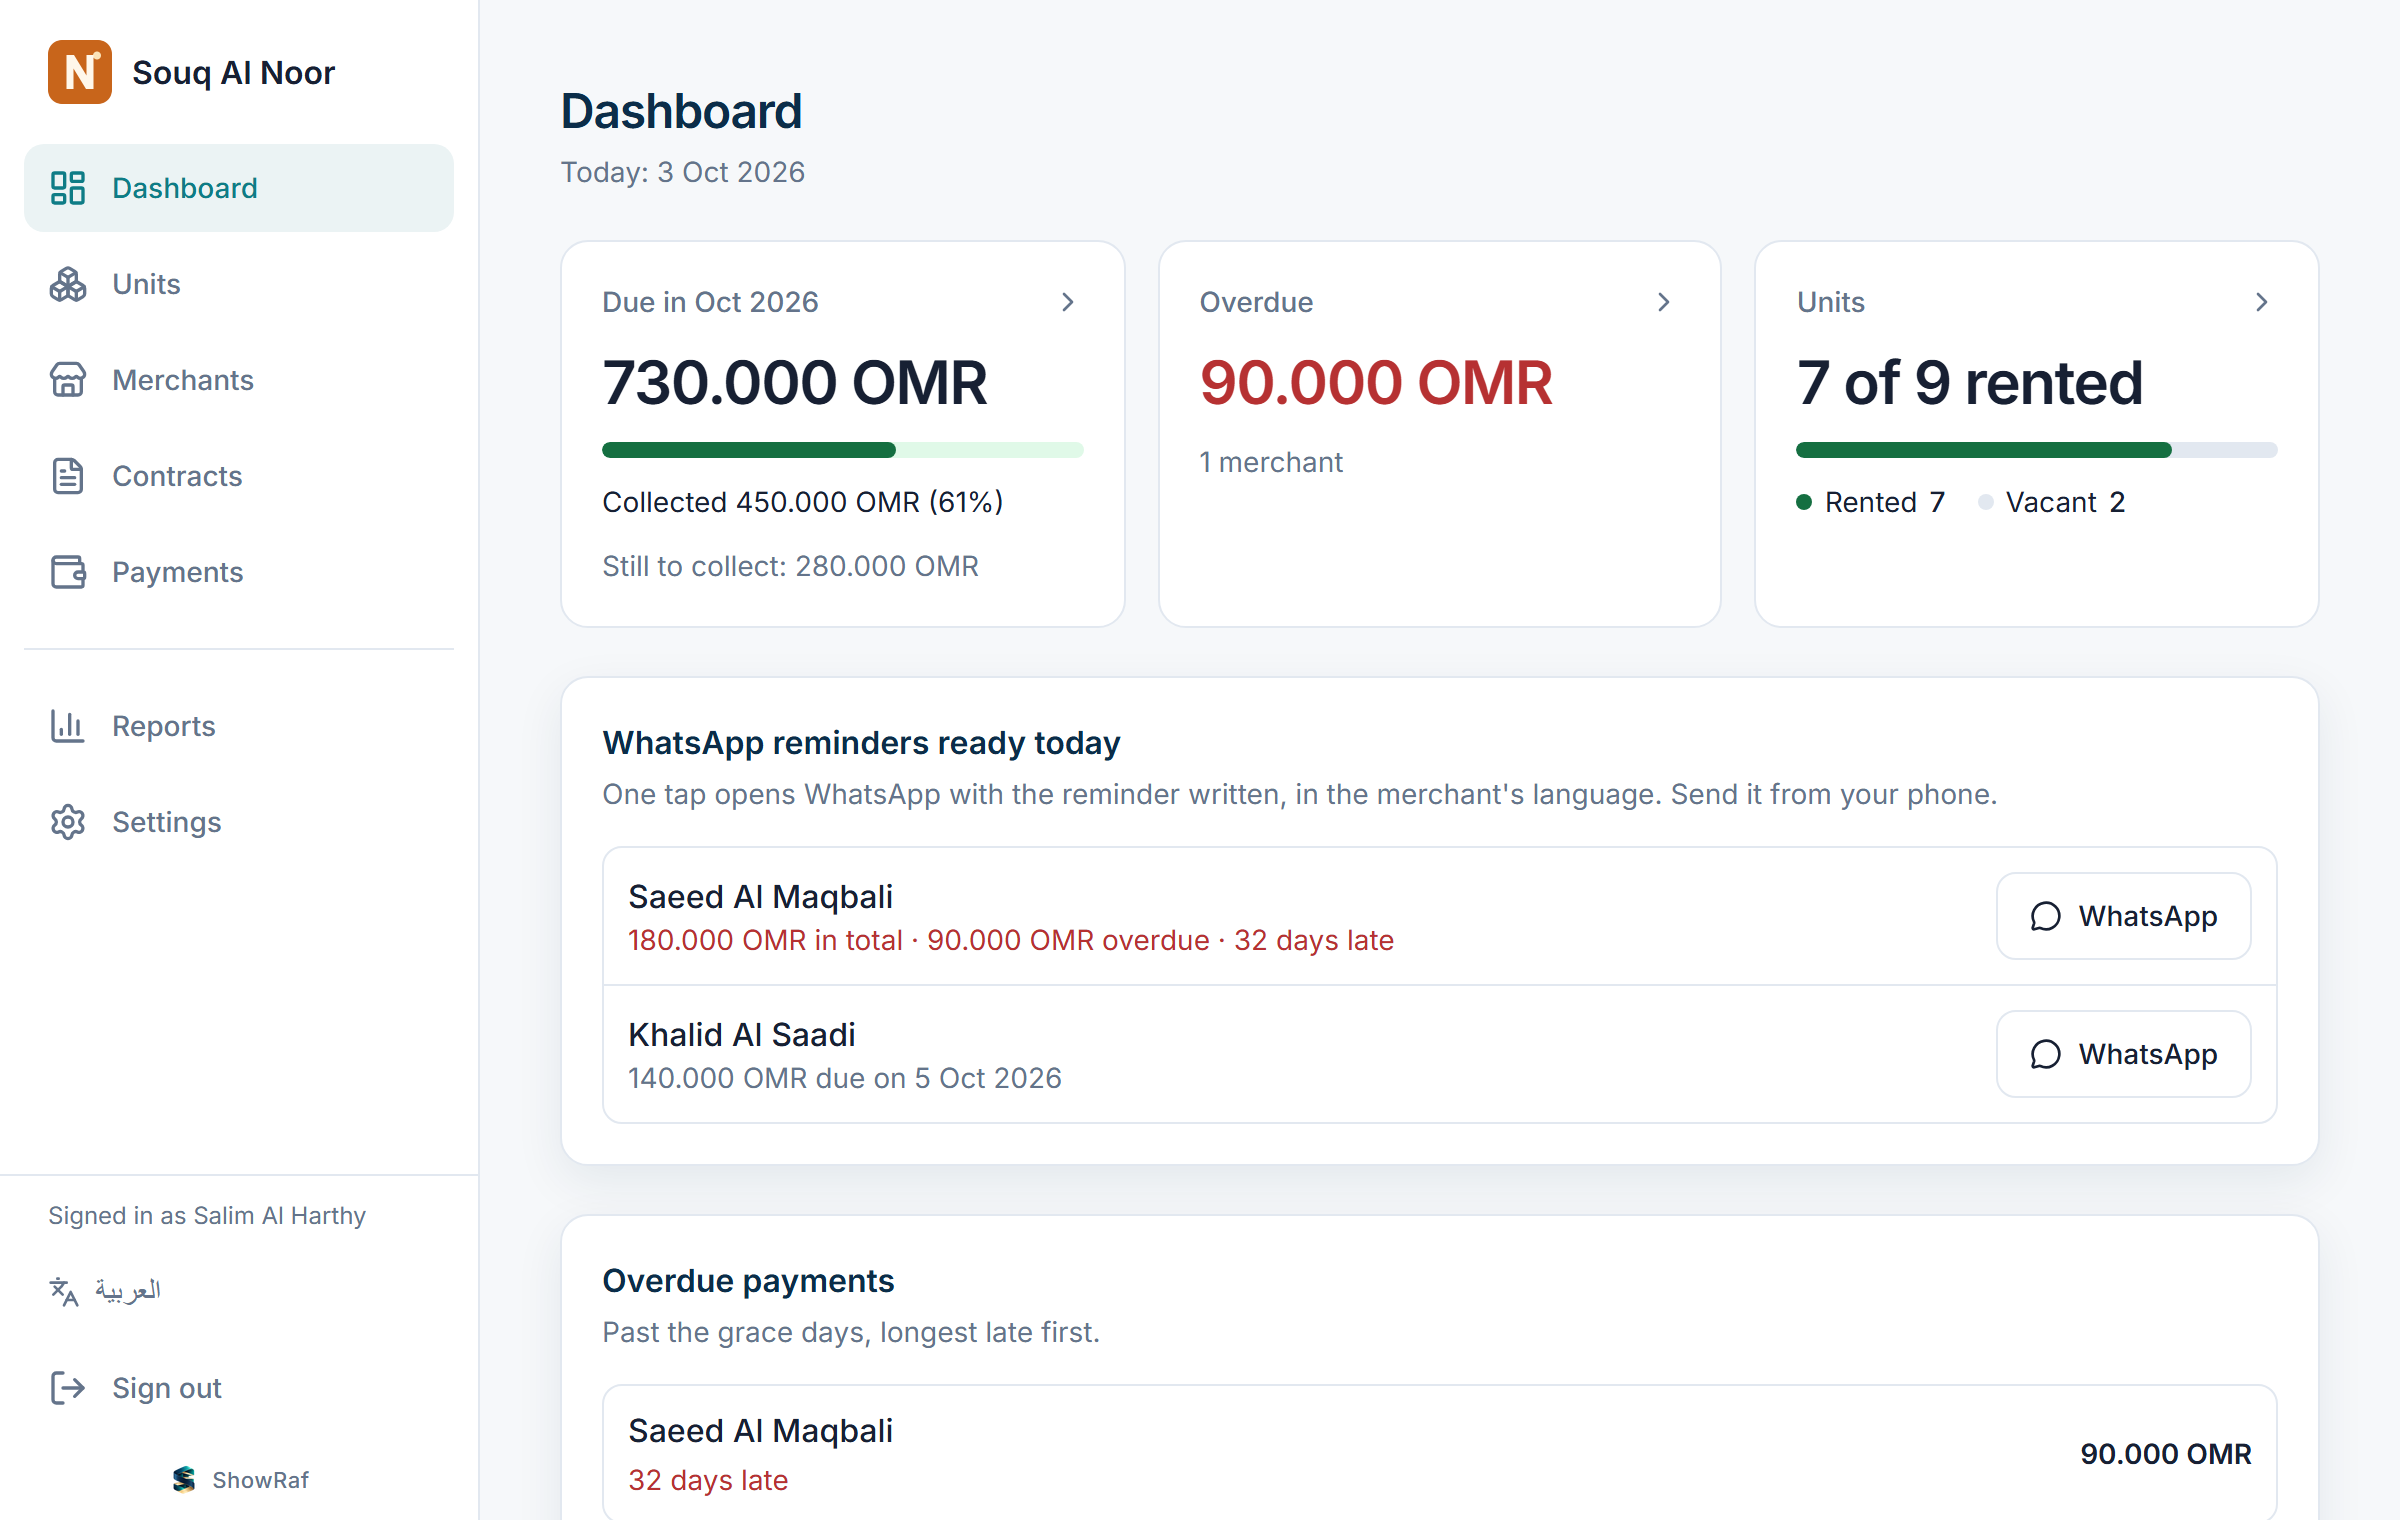2400x1520 pixels.
Task: Open the Units card chevron
Action: [x=2262, y=302]
